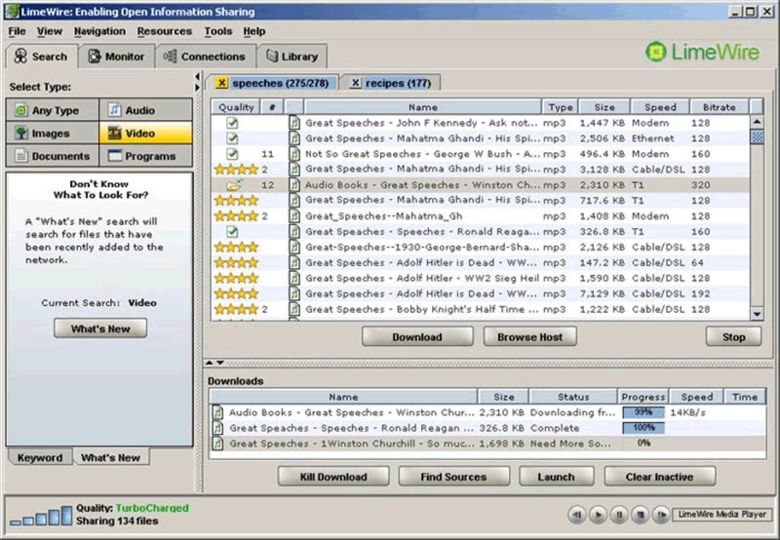The width and height of the screenshot is (780, 540).
Task: Open the View menu
Action: click(x=50, y=31)
